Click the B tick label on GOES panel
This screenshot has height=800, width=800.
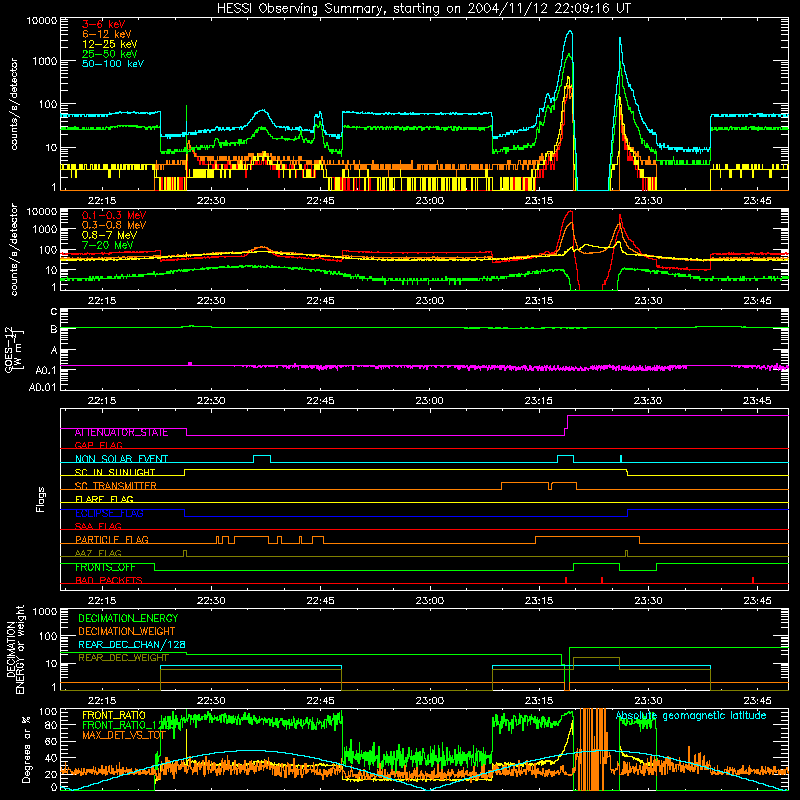54,329
